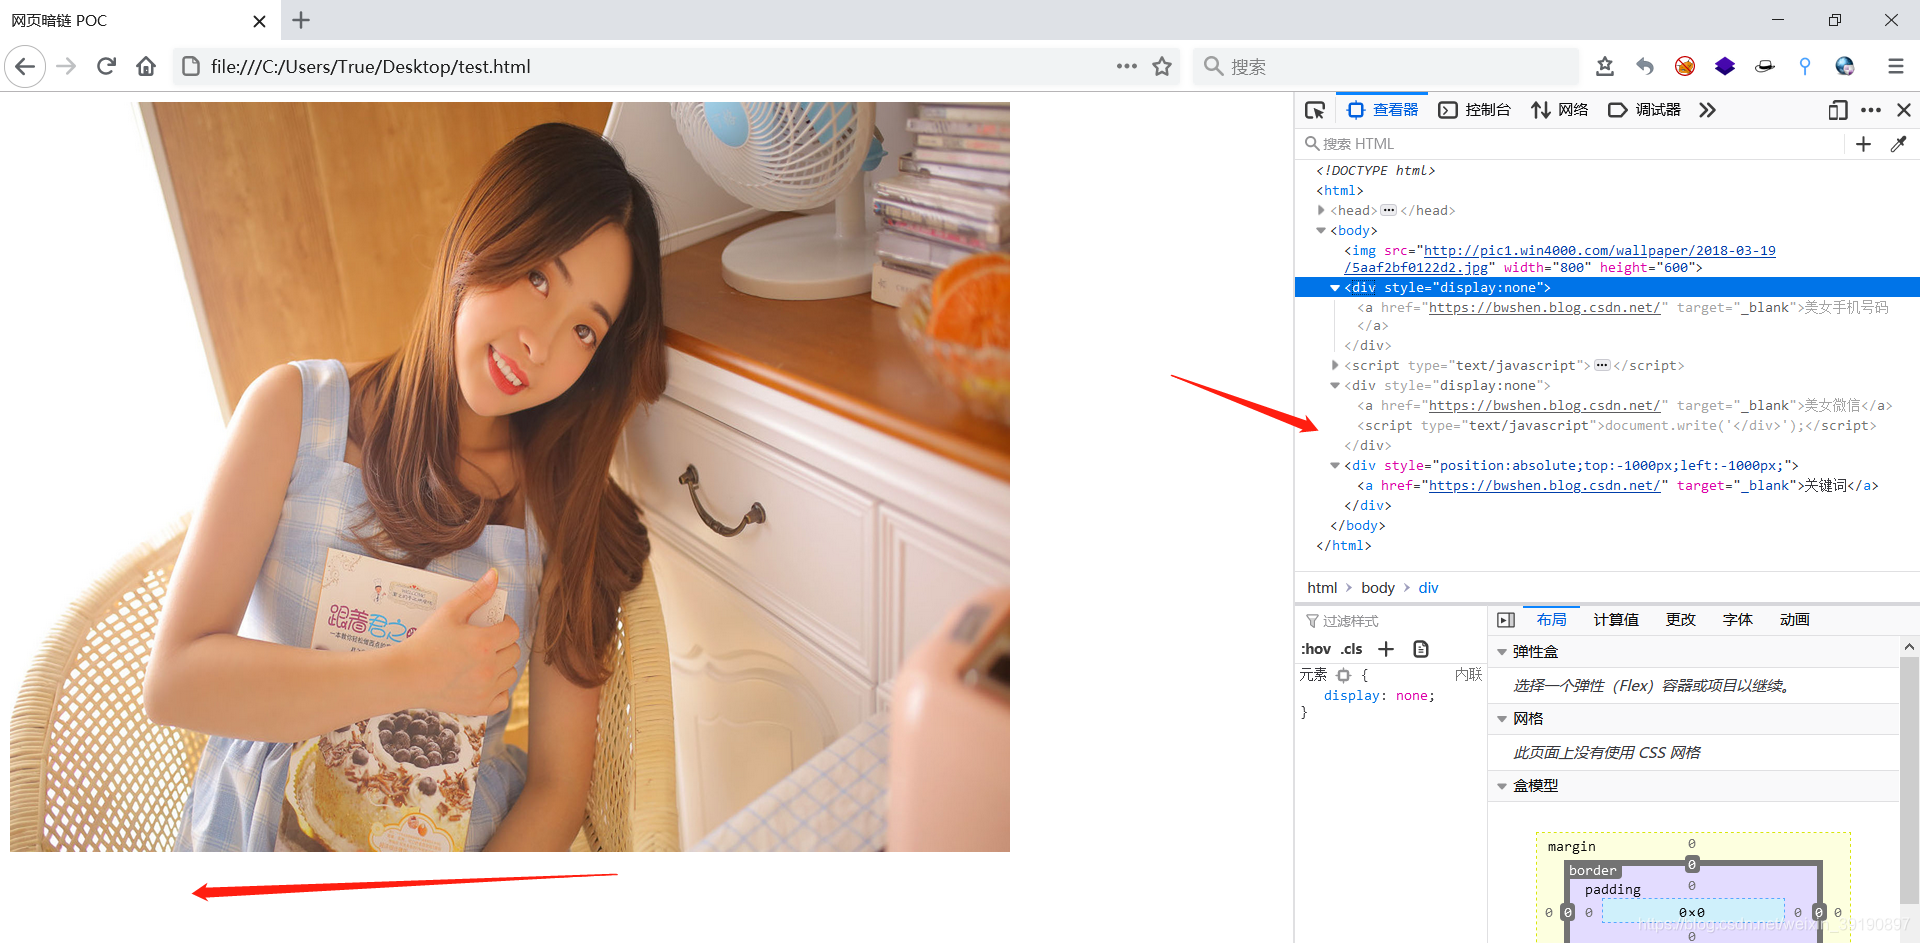This screenshot has width=1920, height=943.
Task: Click the layout panel scrollbar up arrow
Action: pyautogui.click(x=1910, y=648)
